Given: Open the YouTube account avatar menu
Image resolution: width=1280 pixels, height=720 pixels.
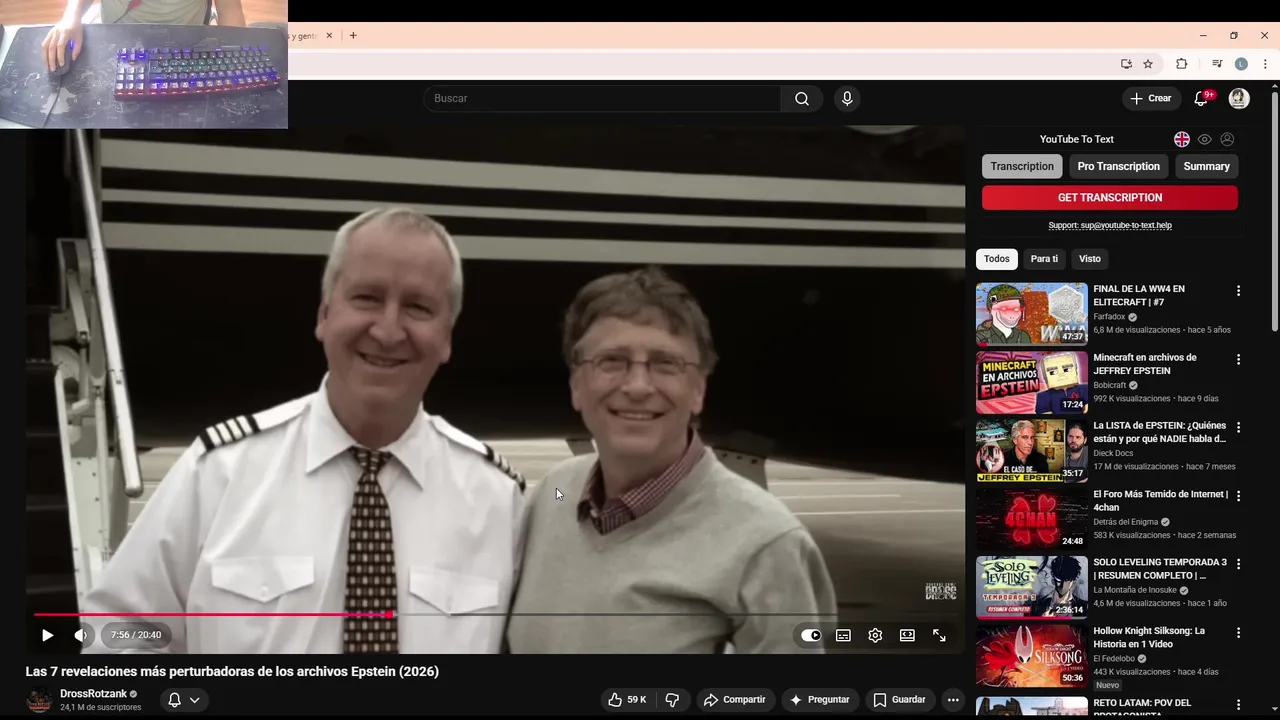Looking at the screenshot, I should (x=1239, y=98).
